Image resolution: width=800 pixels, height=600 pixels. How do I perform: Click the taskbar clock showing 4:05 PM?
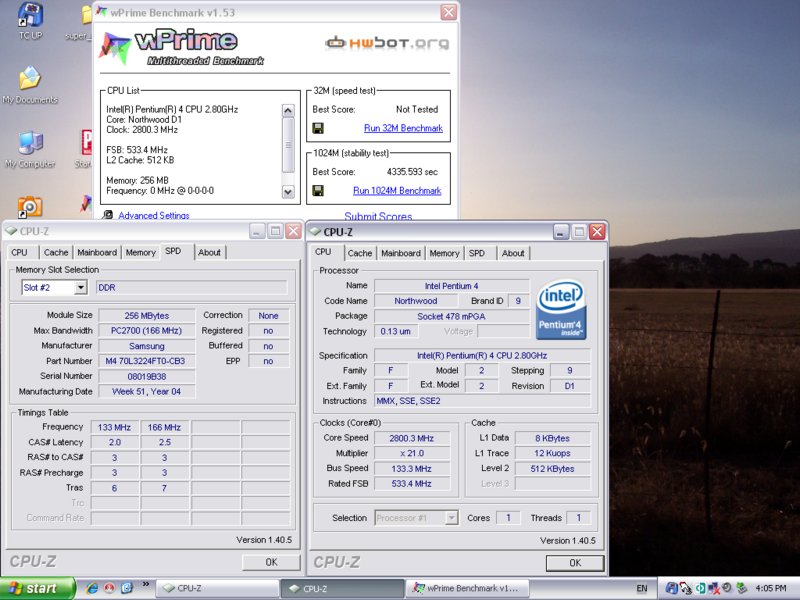click(770, 588)
